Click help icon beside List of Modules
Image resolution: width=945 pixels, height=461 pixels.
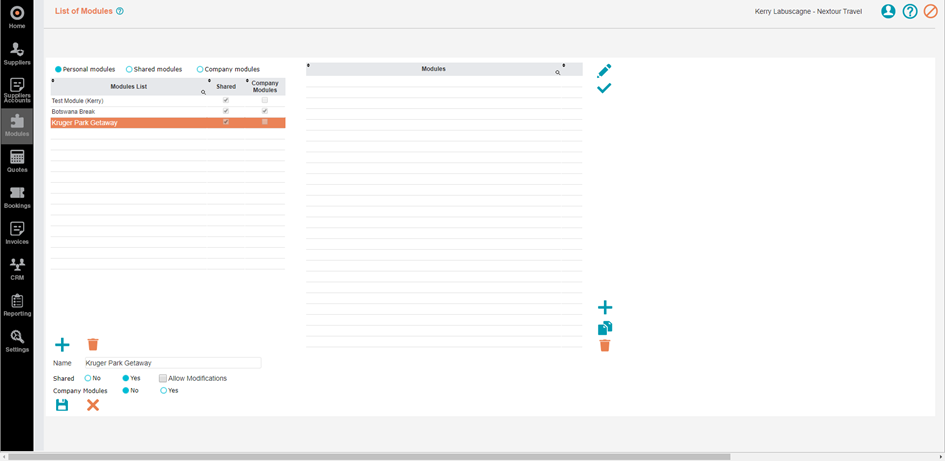click(x=119, y=11)
